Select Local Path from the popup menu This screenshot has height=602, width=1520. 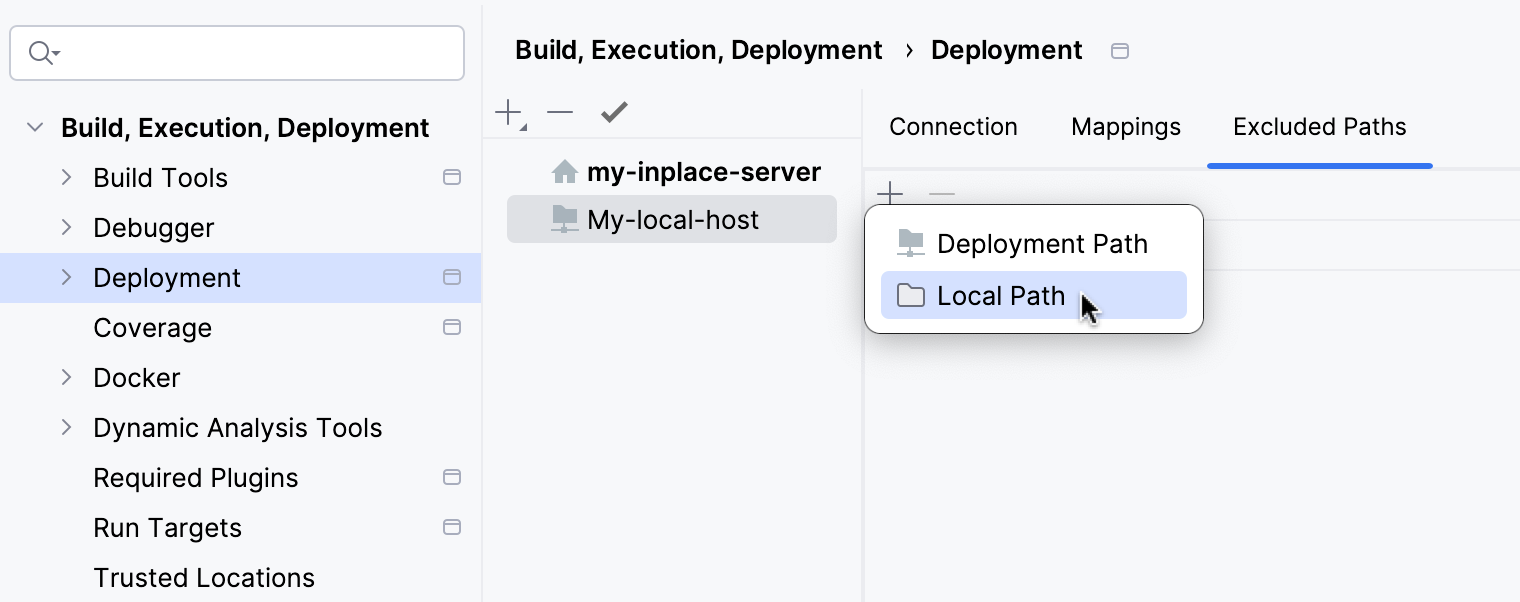1000,295
